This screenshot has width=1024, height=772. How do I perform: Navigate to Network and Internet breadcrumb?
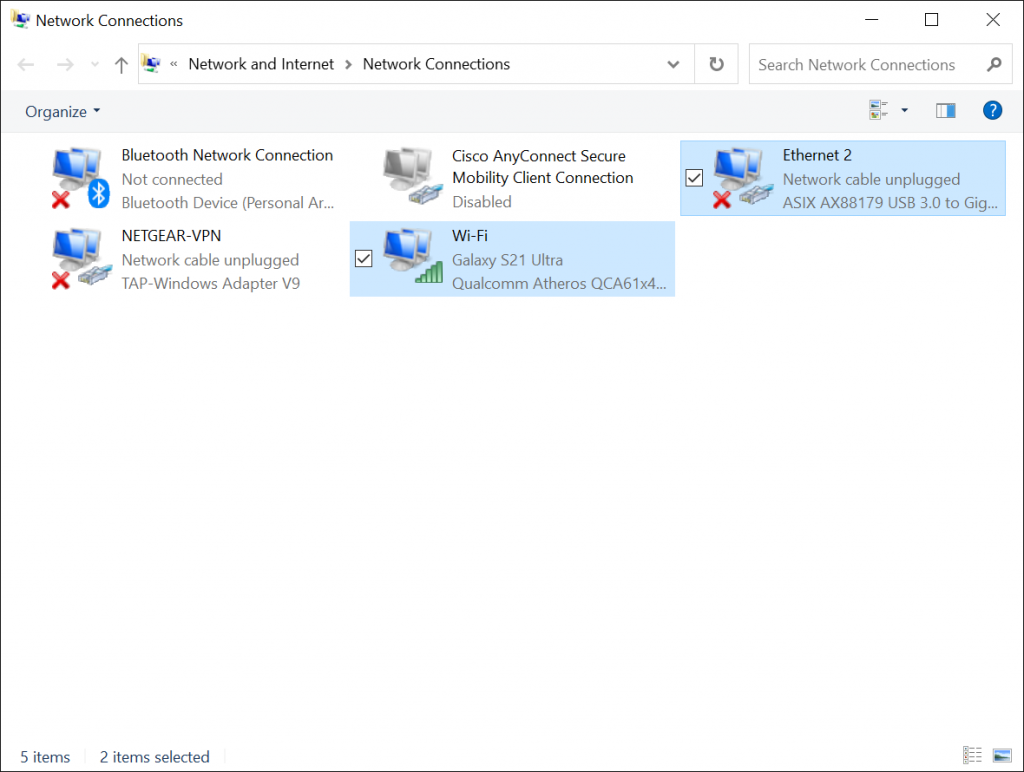261,64
